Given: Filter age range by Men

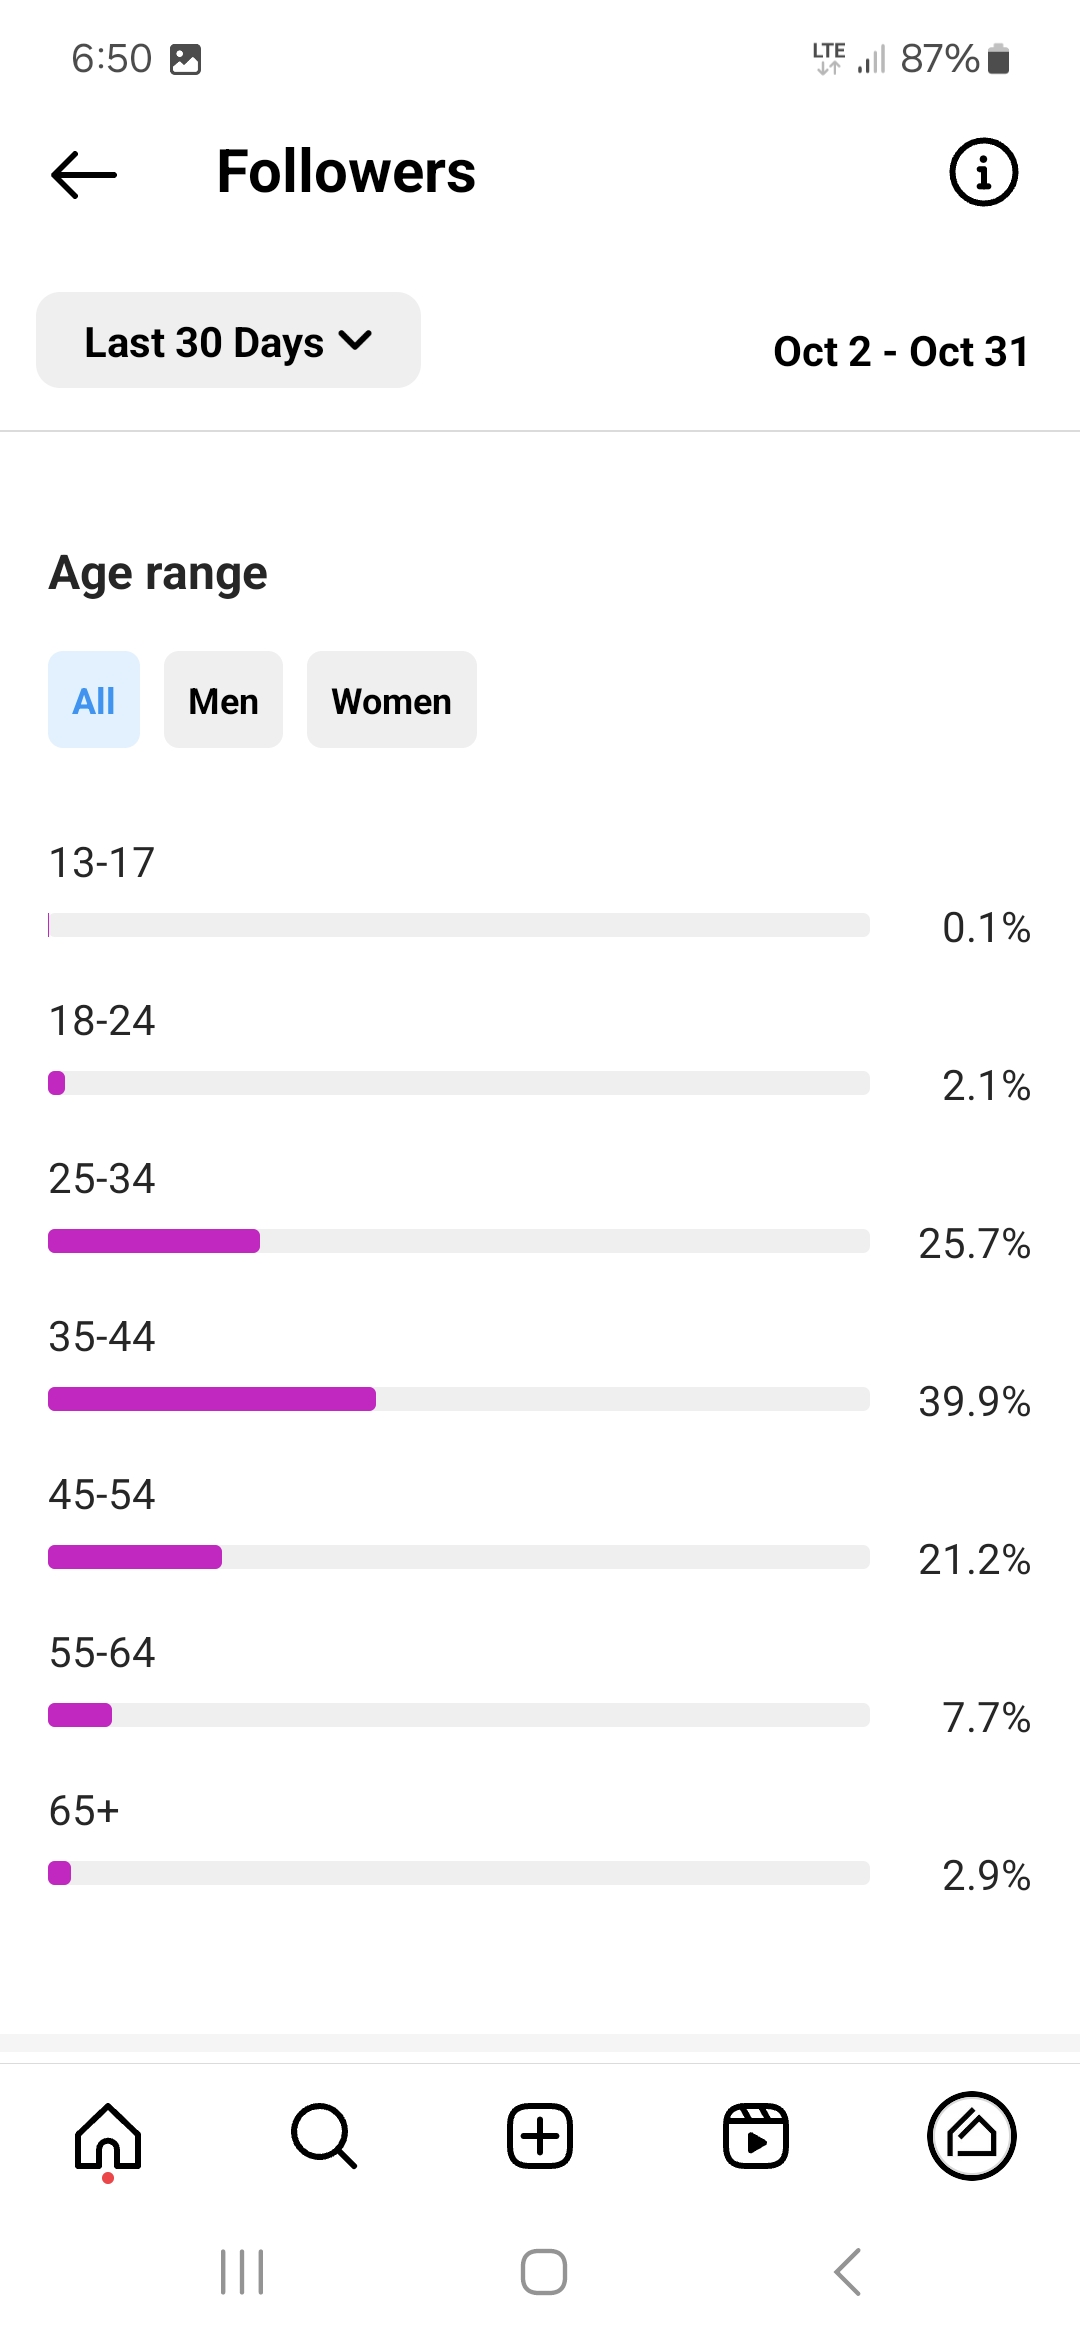Looking at the screenshot, I should pyautogui.click(x=223, y=700).
